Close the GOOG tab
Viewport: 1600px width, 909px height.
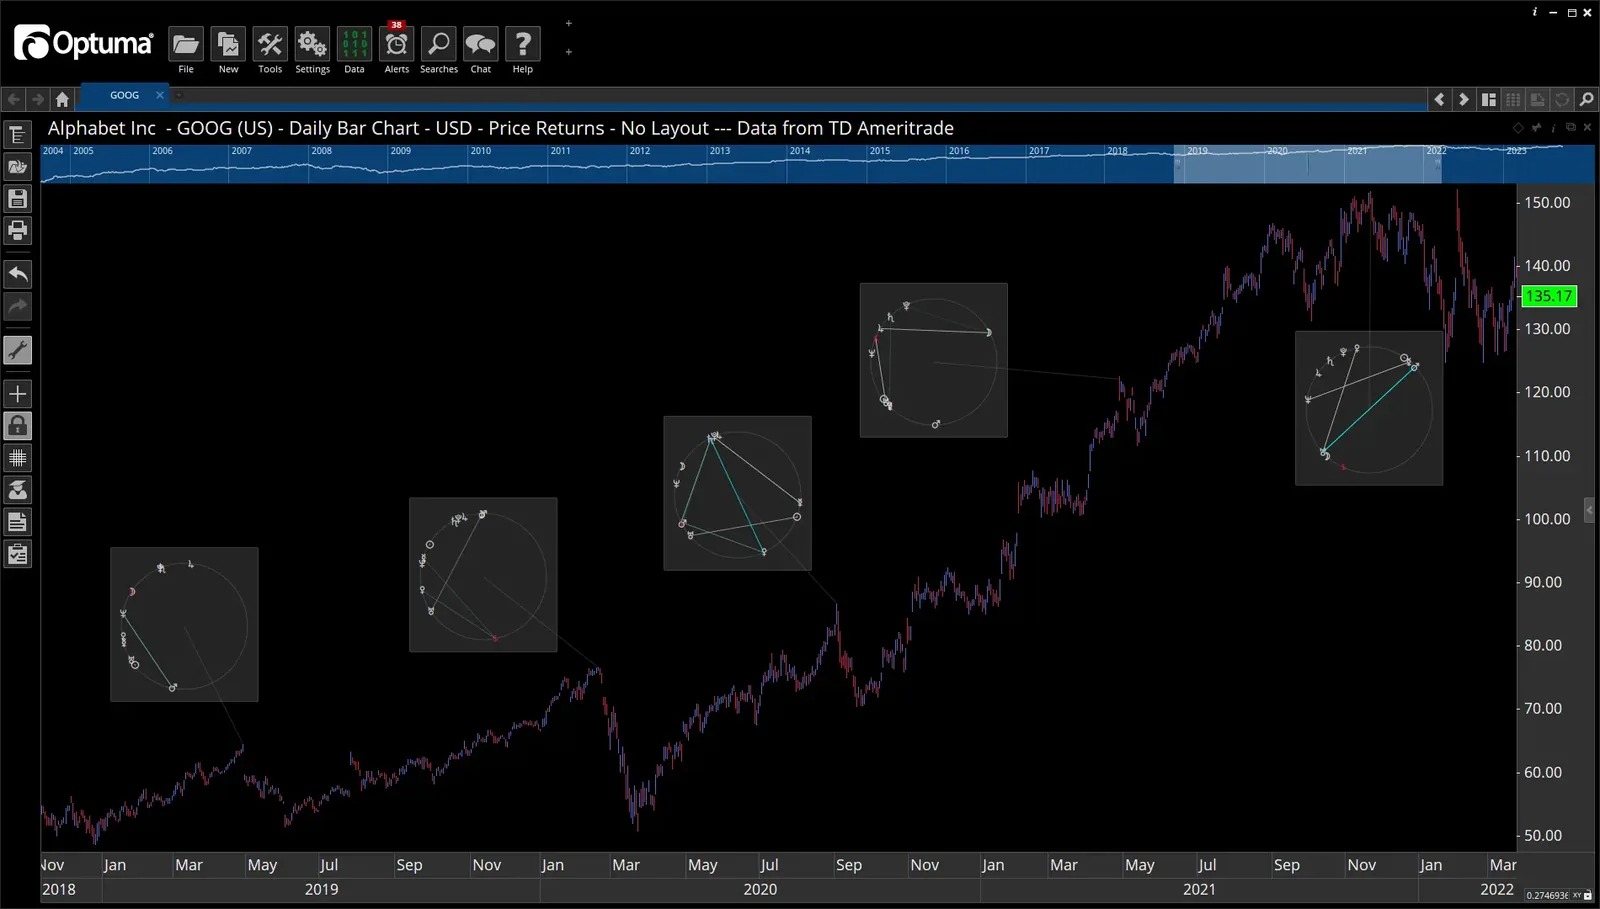pos(159,95)
